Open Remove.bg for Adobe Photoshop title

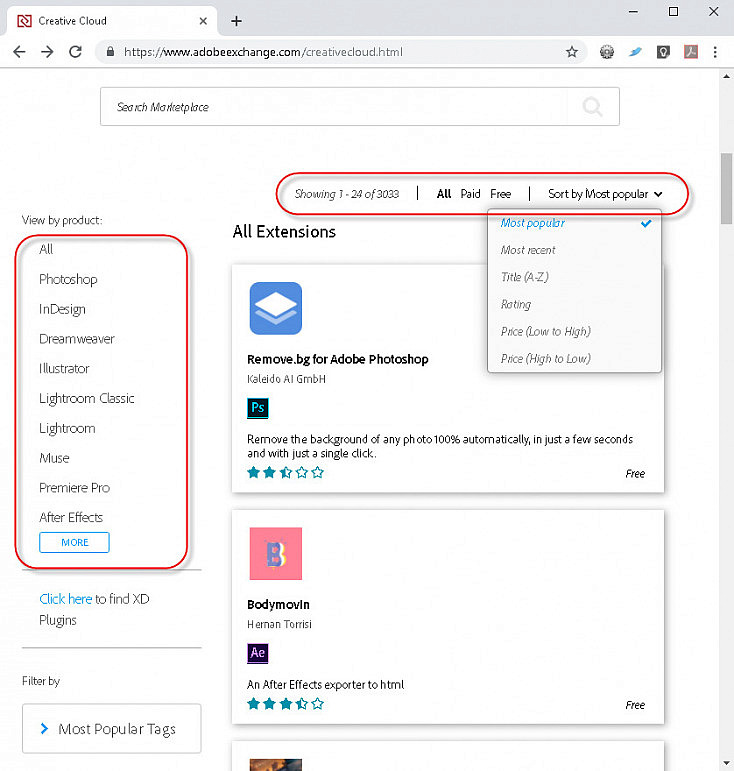[x=338, y=359]
